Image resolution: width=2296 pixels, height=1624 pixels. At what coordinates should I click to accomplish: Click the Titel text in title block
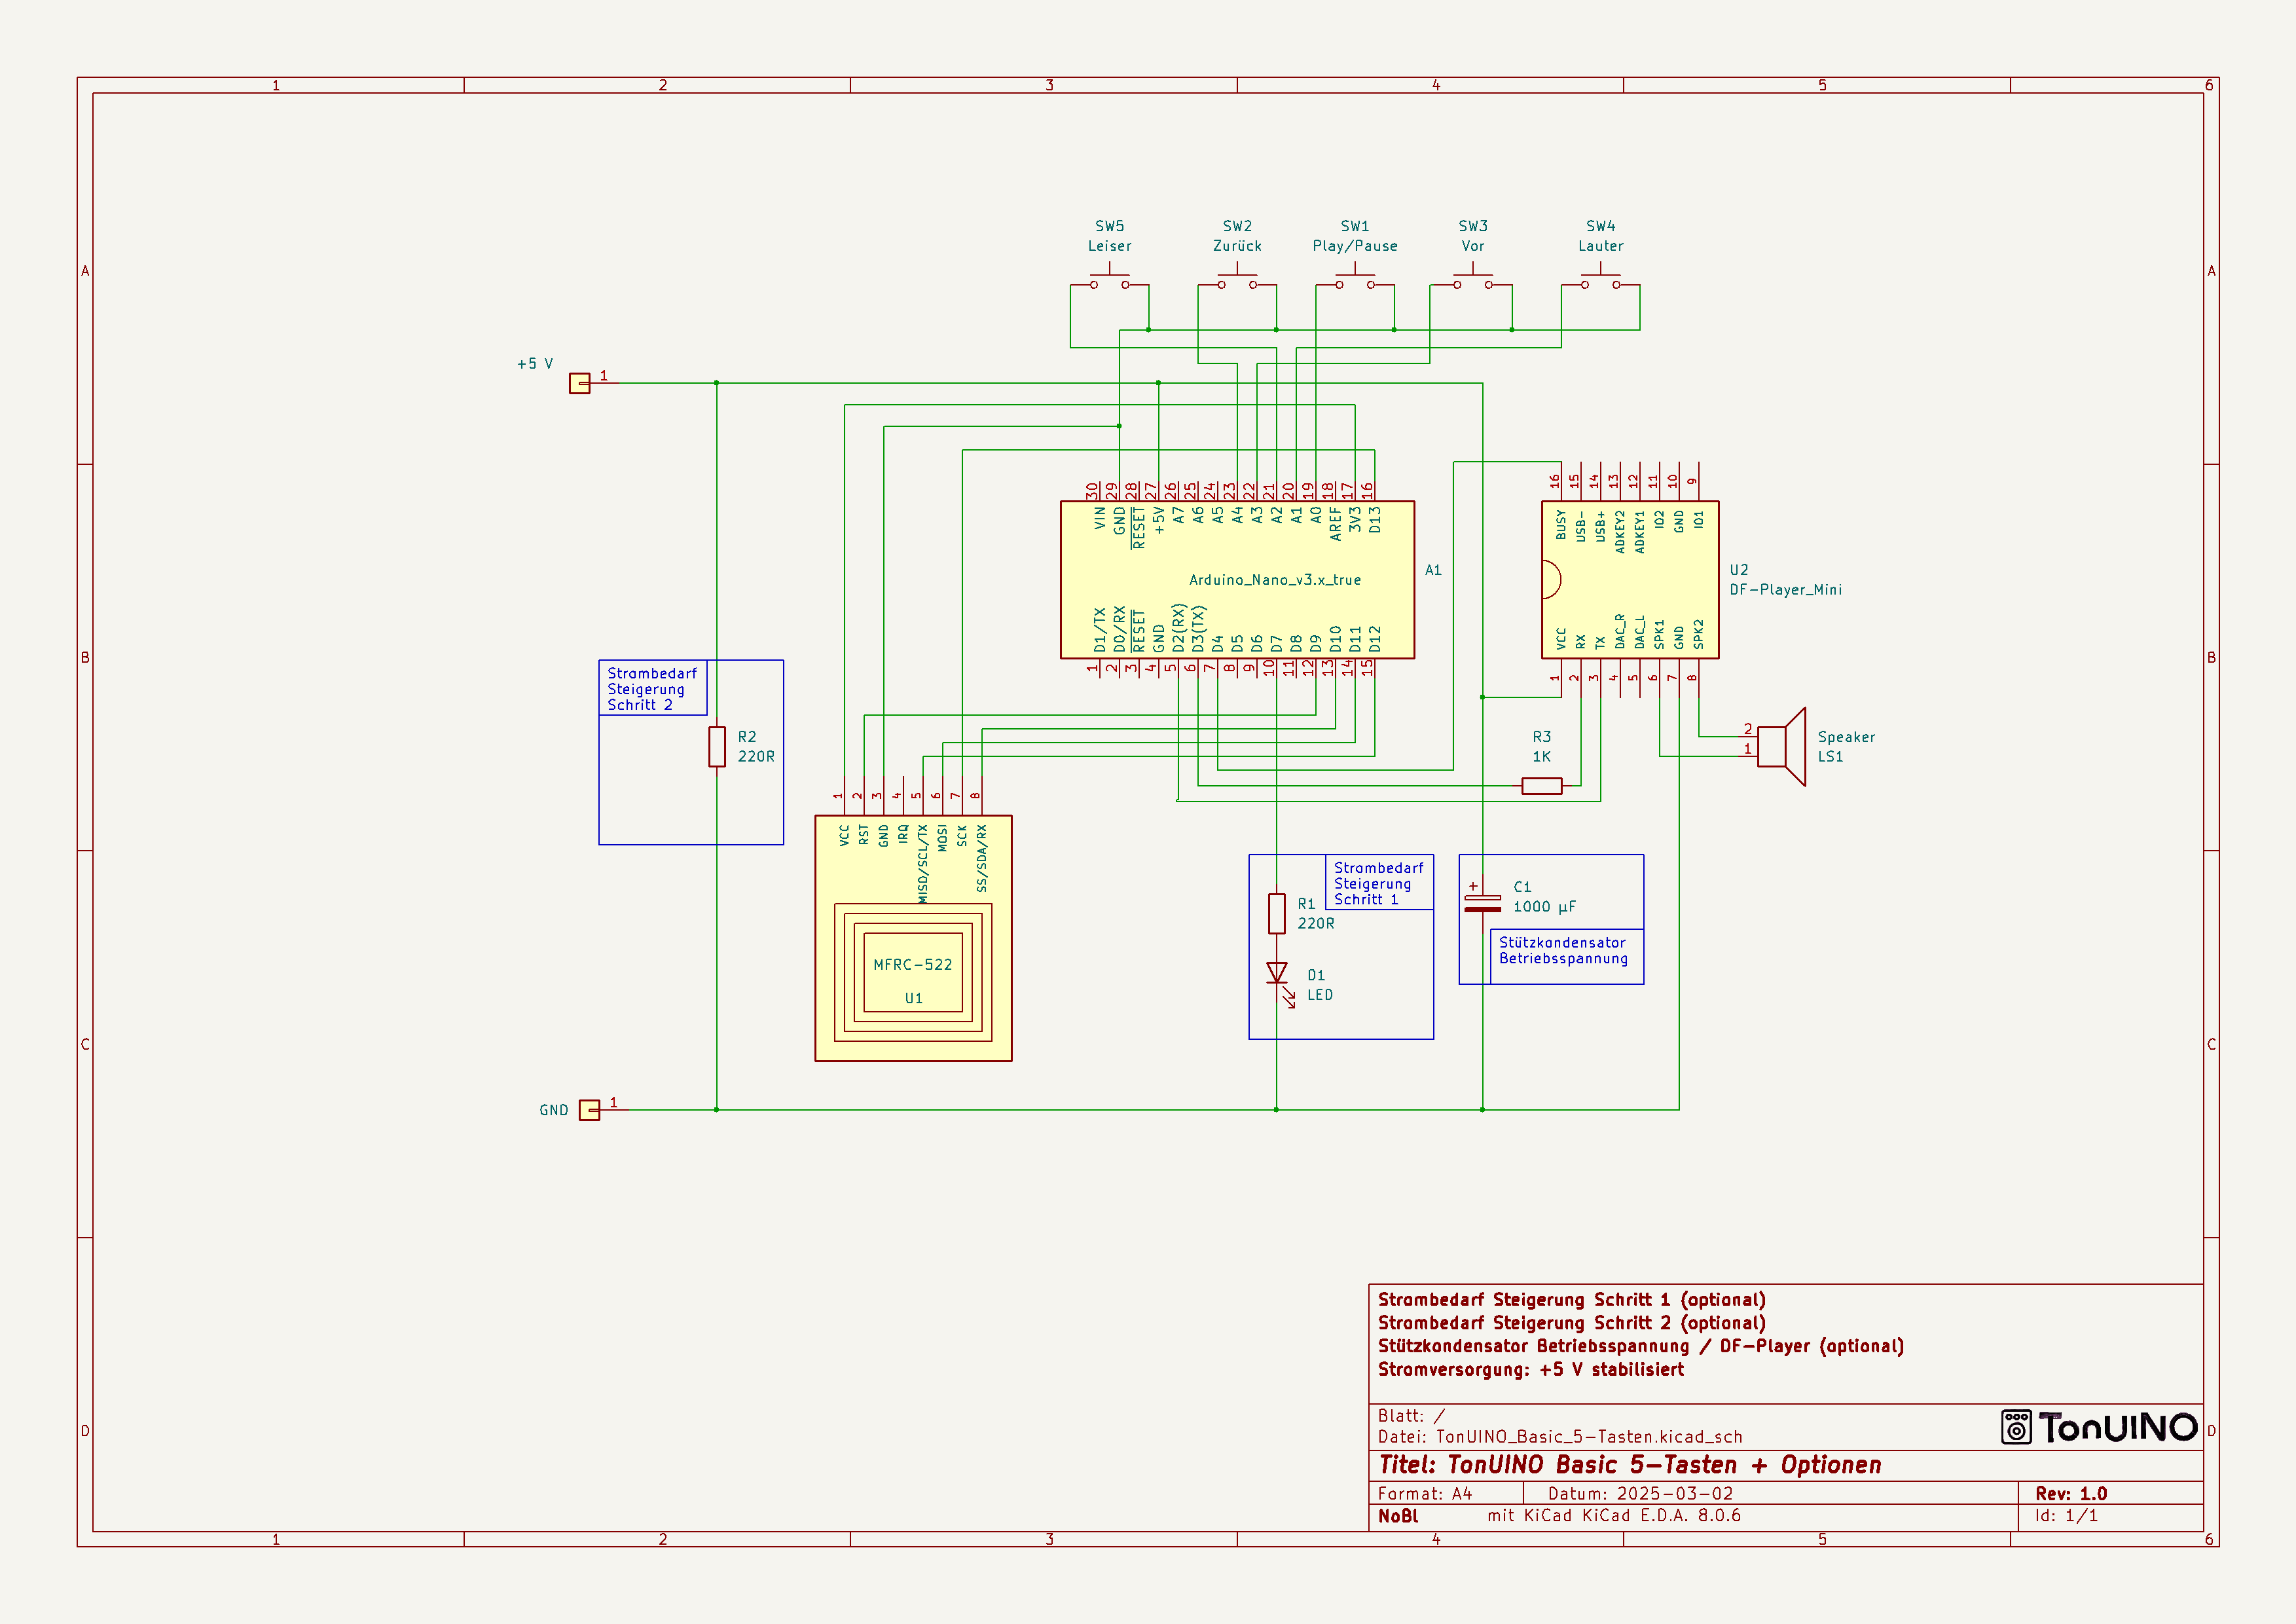click(1629, 1465)
